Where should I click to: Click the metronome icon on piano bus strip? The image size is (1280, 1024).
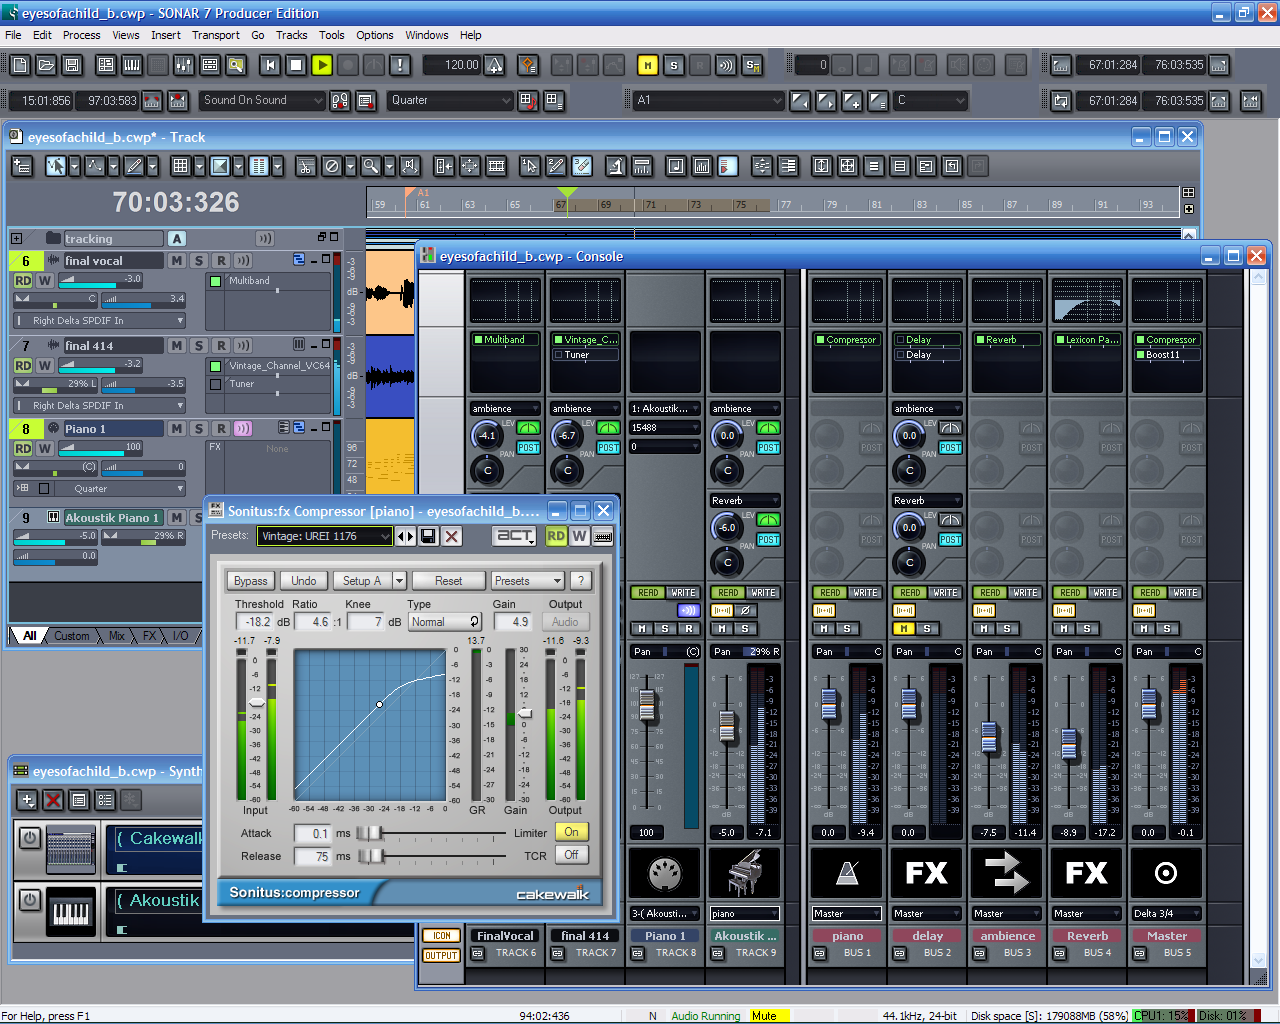(846, 873)
